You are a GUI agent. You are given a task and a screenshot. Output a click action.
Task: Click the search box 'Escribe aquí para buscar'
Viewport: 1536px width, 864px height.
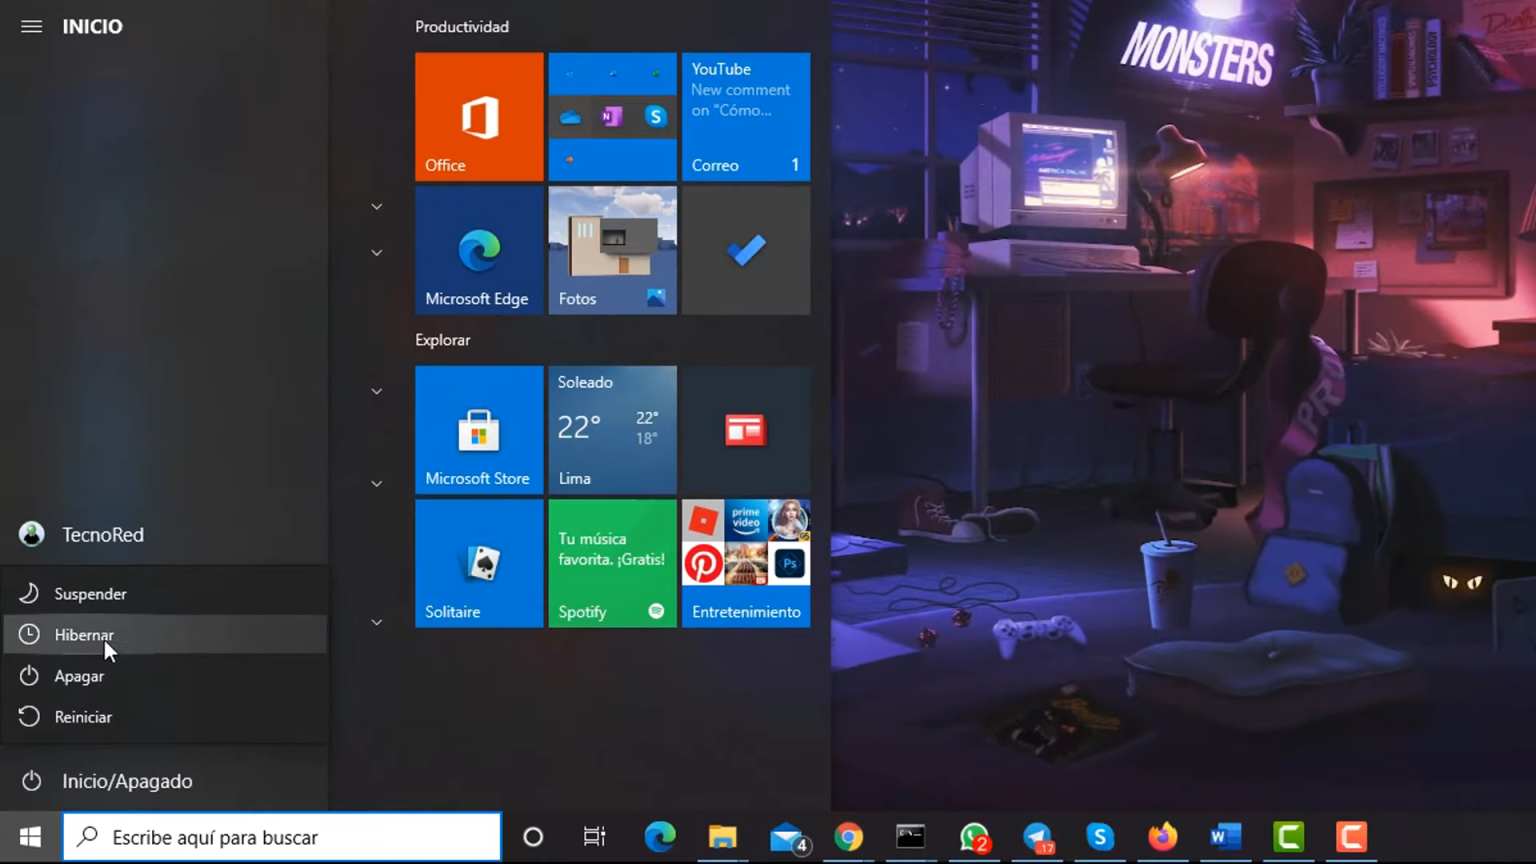[x=282, y=837]
